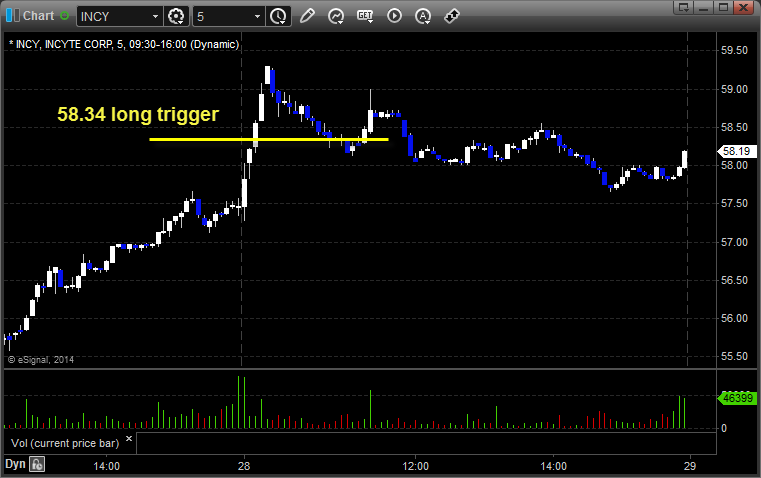Open the alerts circled-A icon menu
The image size is (761, 478).
click(x=423, y=16)
